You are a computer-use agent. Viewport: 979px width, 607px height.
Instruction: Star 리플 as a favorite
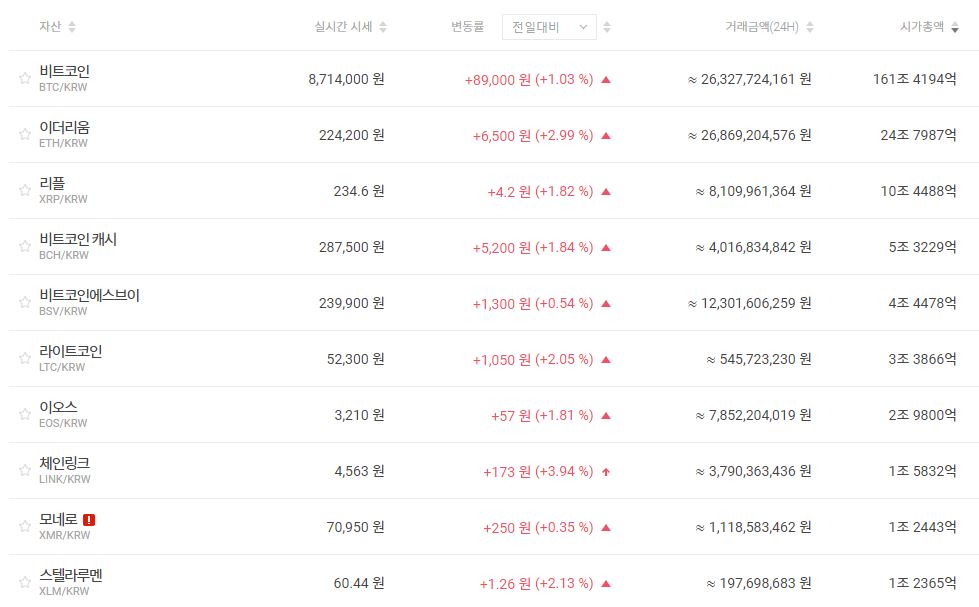tap(25, 190)
